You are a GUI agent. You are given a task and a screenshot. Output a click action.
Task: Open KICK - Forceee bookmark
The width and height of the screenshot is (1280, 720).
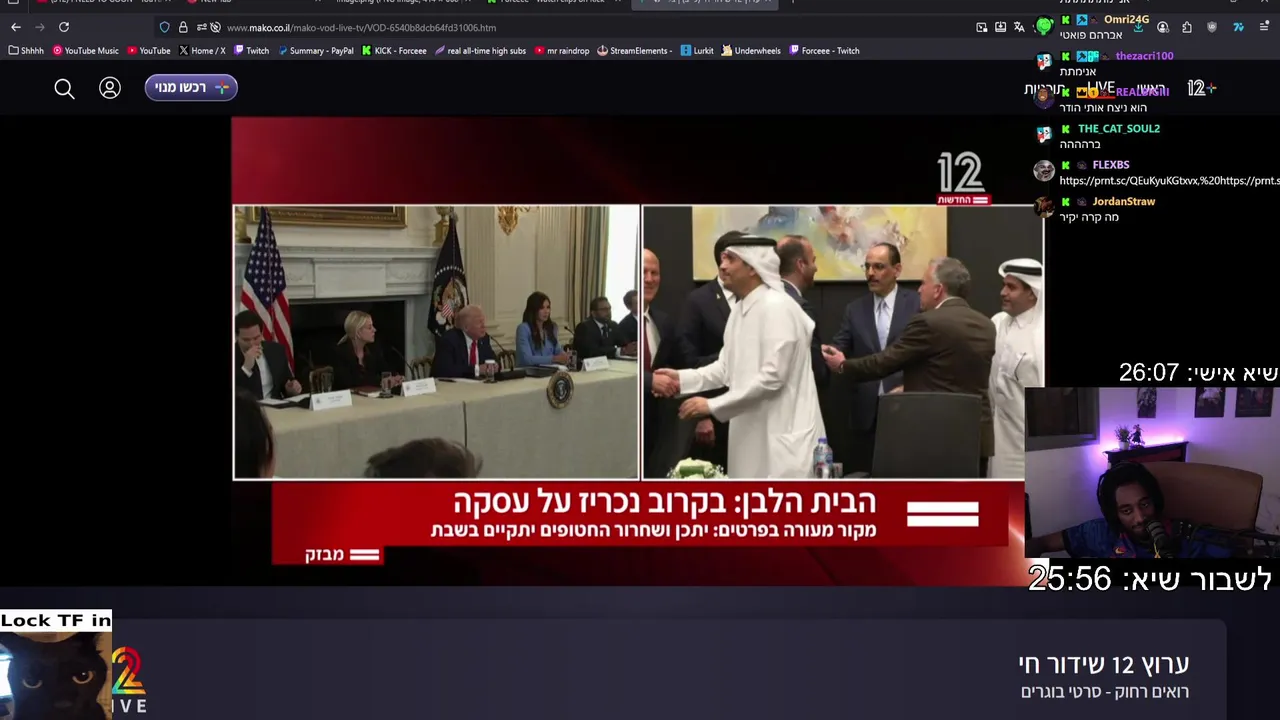394,50
